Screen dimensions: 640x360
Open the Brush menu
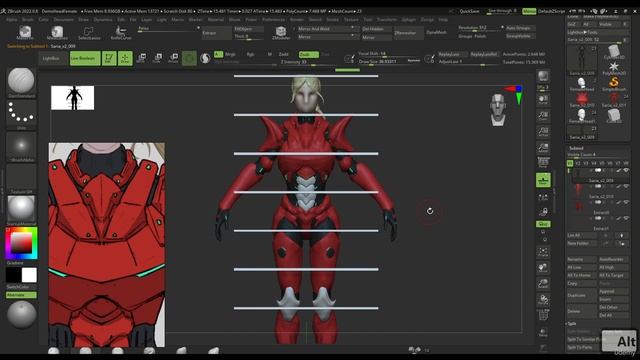tap(28, 20)
